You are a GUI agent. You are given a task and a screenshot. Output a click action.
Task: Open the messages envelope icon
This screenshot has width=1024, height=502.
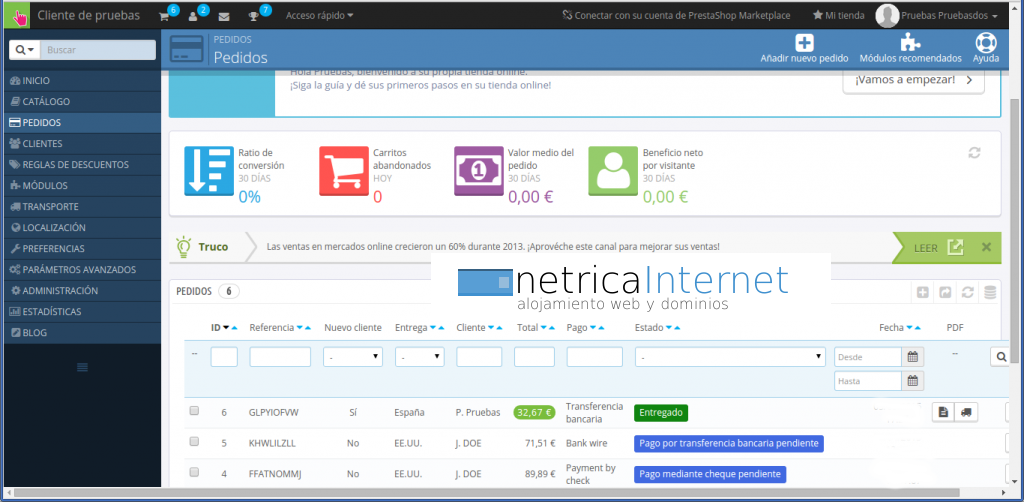224,16
